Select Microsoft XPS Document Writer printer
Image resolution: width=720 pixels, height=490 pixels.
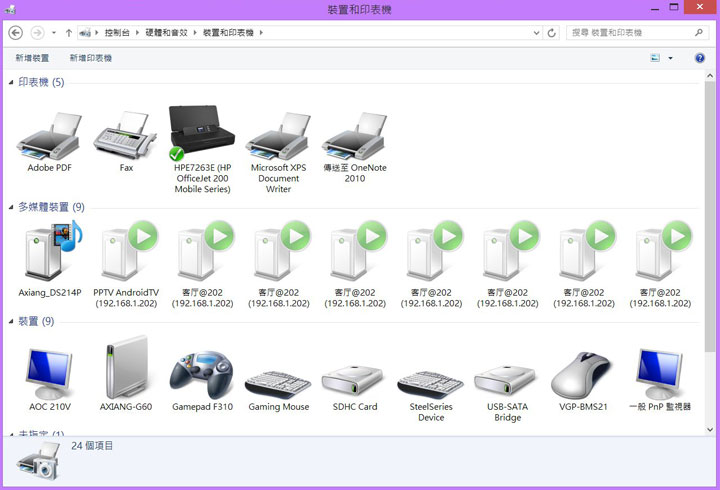point(278,137)
